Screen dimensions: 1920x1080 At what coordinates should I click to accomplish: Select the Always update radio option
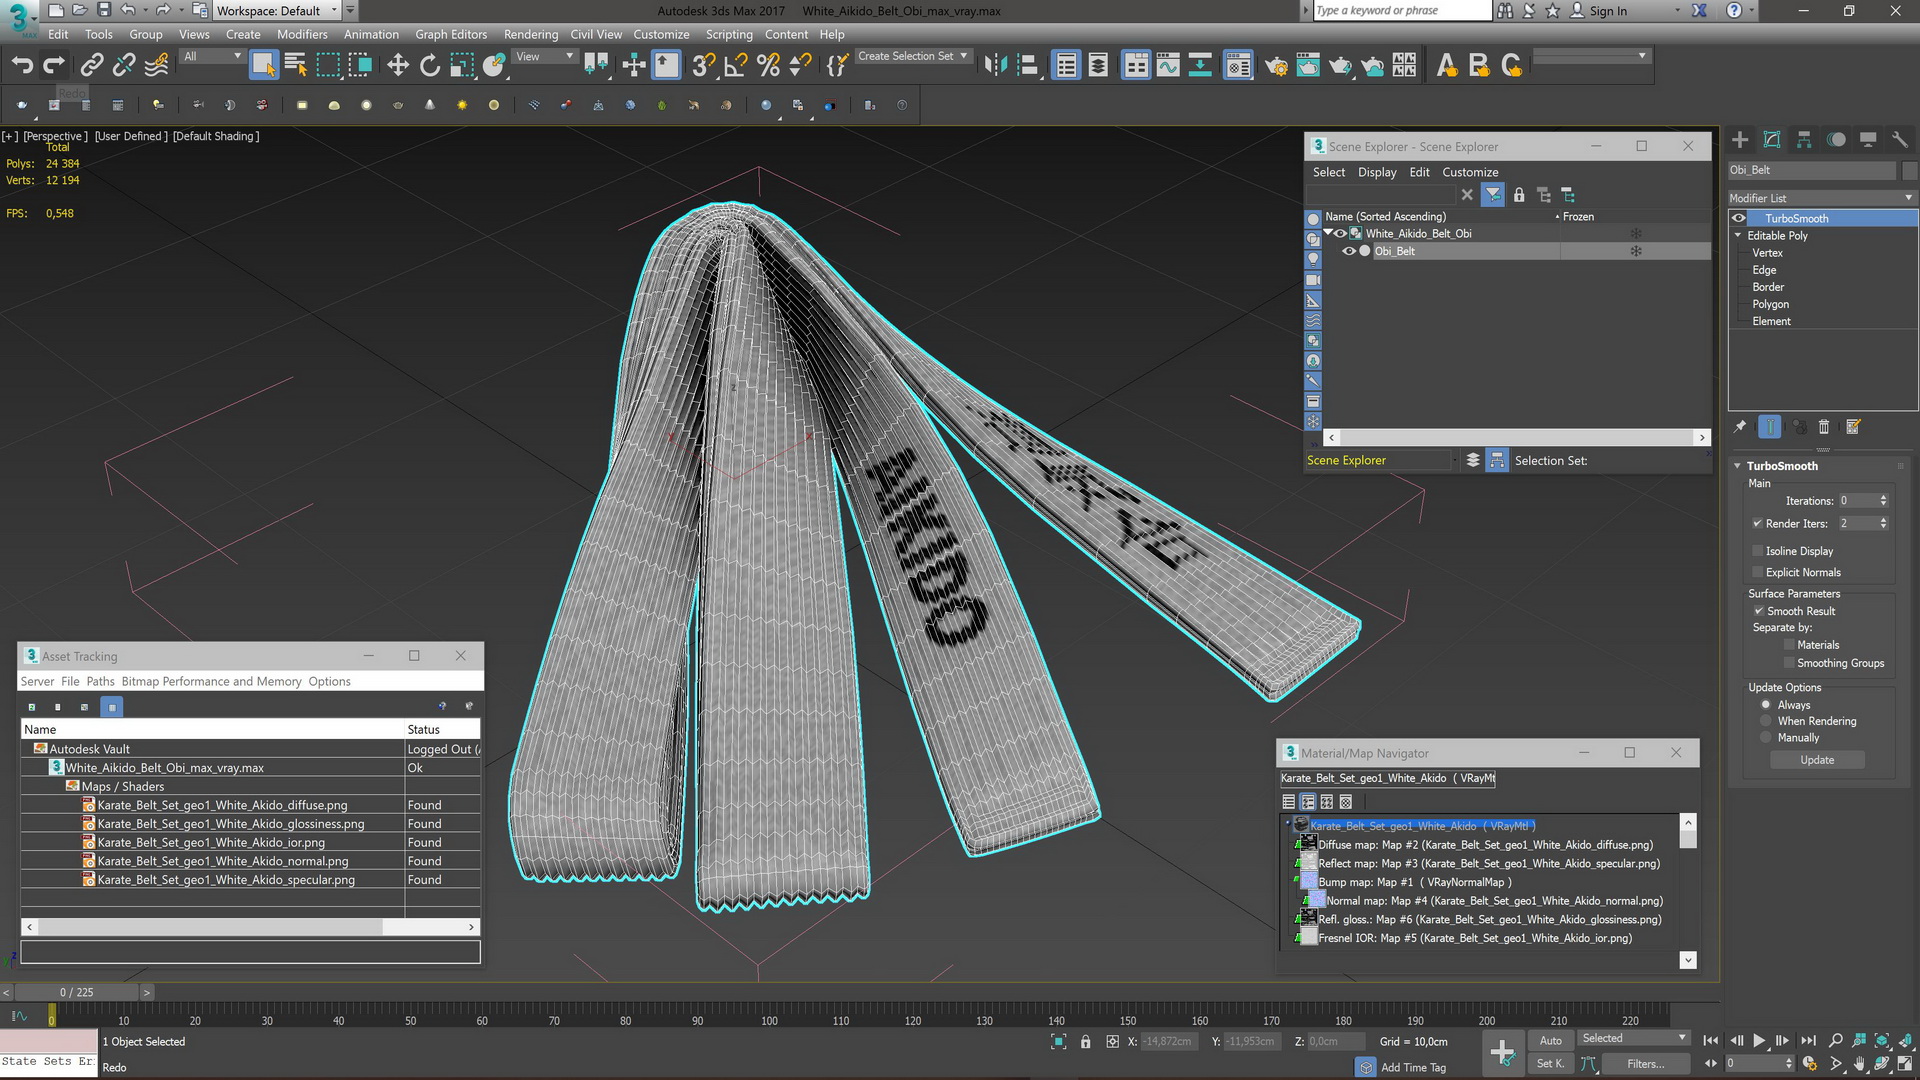(1766, 705)
